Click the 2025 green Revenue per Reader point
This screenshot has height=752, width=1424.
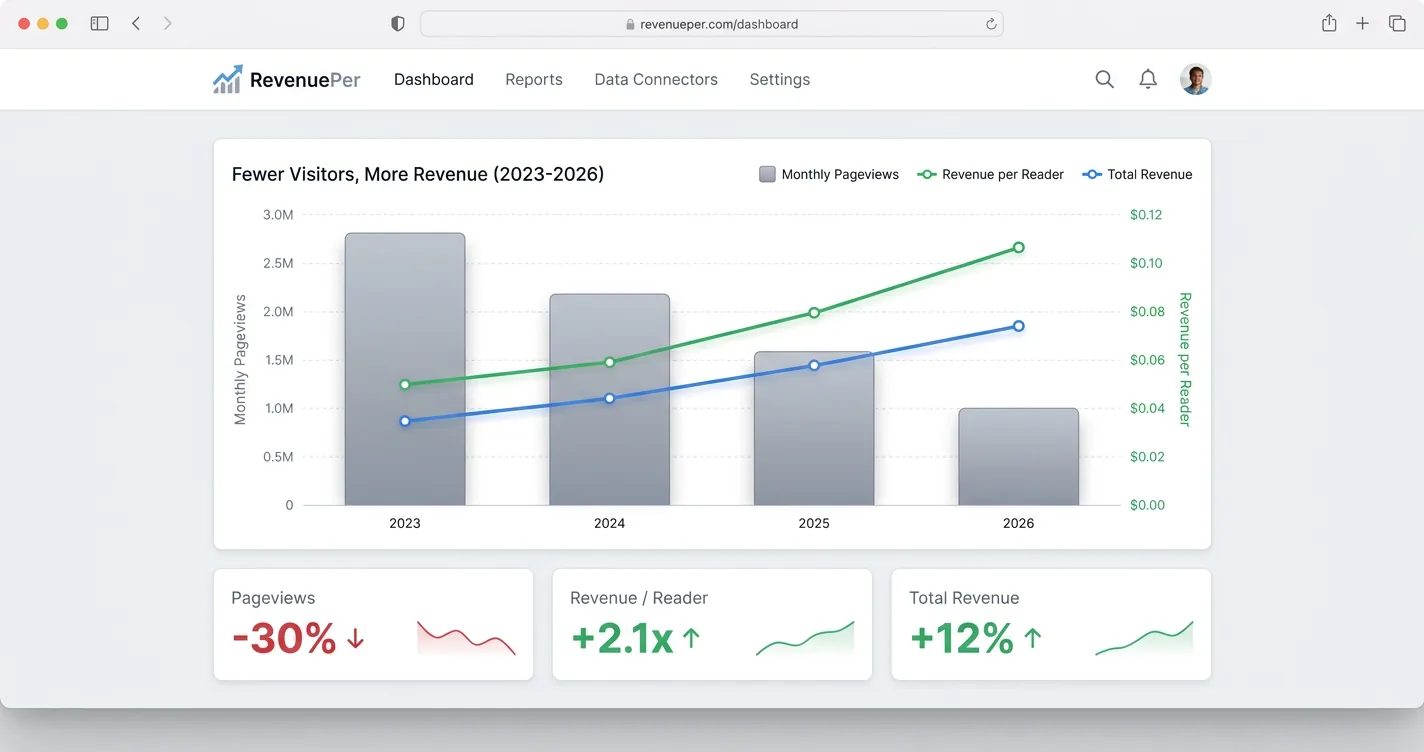point(814,312)
